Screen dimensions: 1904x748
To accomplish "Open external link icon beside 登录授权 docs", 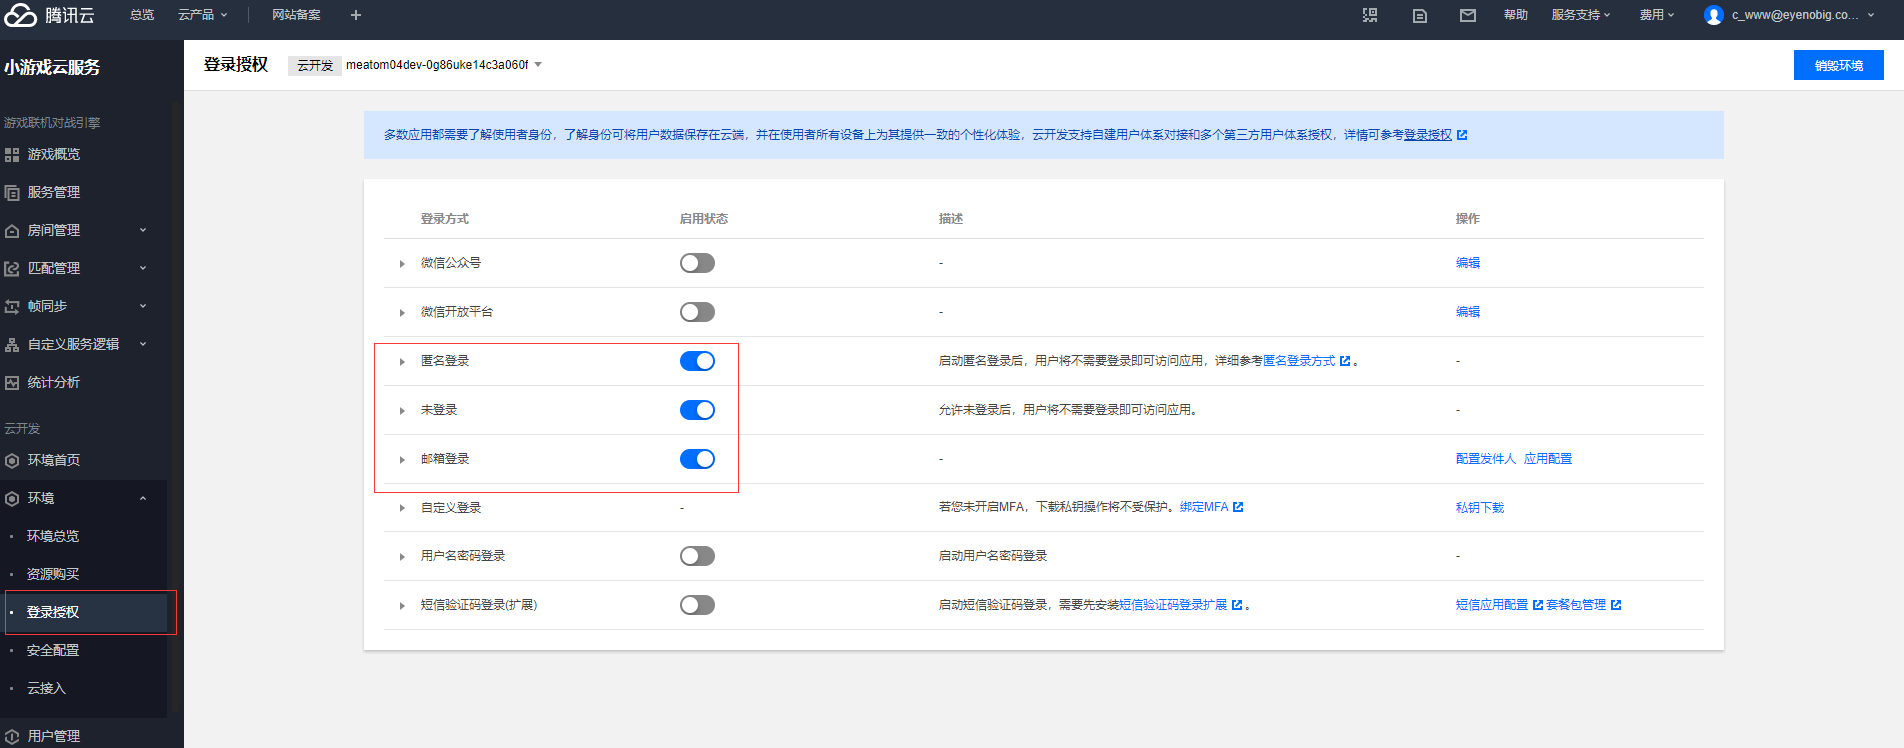I will click(x=1462, y=135).
